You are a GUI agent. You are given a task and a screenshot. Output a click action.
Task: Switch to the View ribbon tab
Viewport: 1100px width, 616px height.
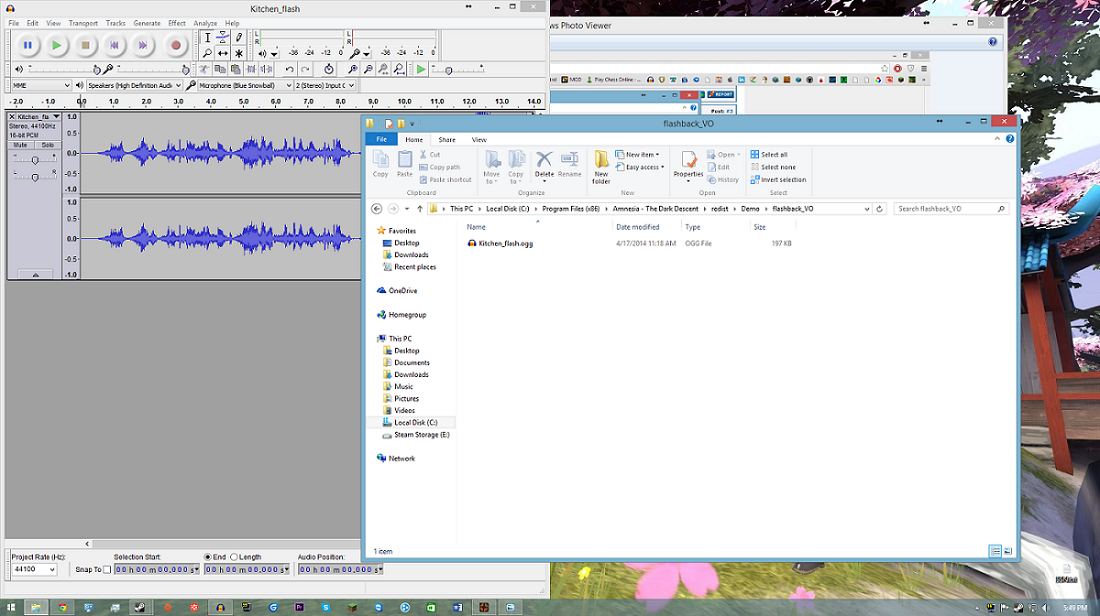coord(479,140)
